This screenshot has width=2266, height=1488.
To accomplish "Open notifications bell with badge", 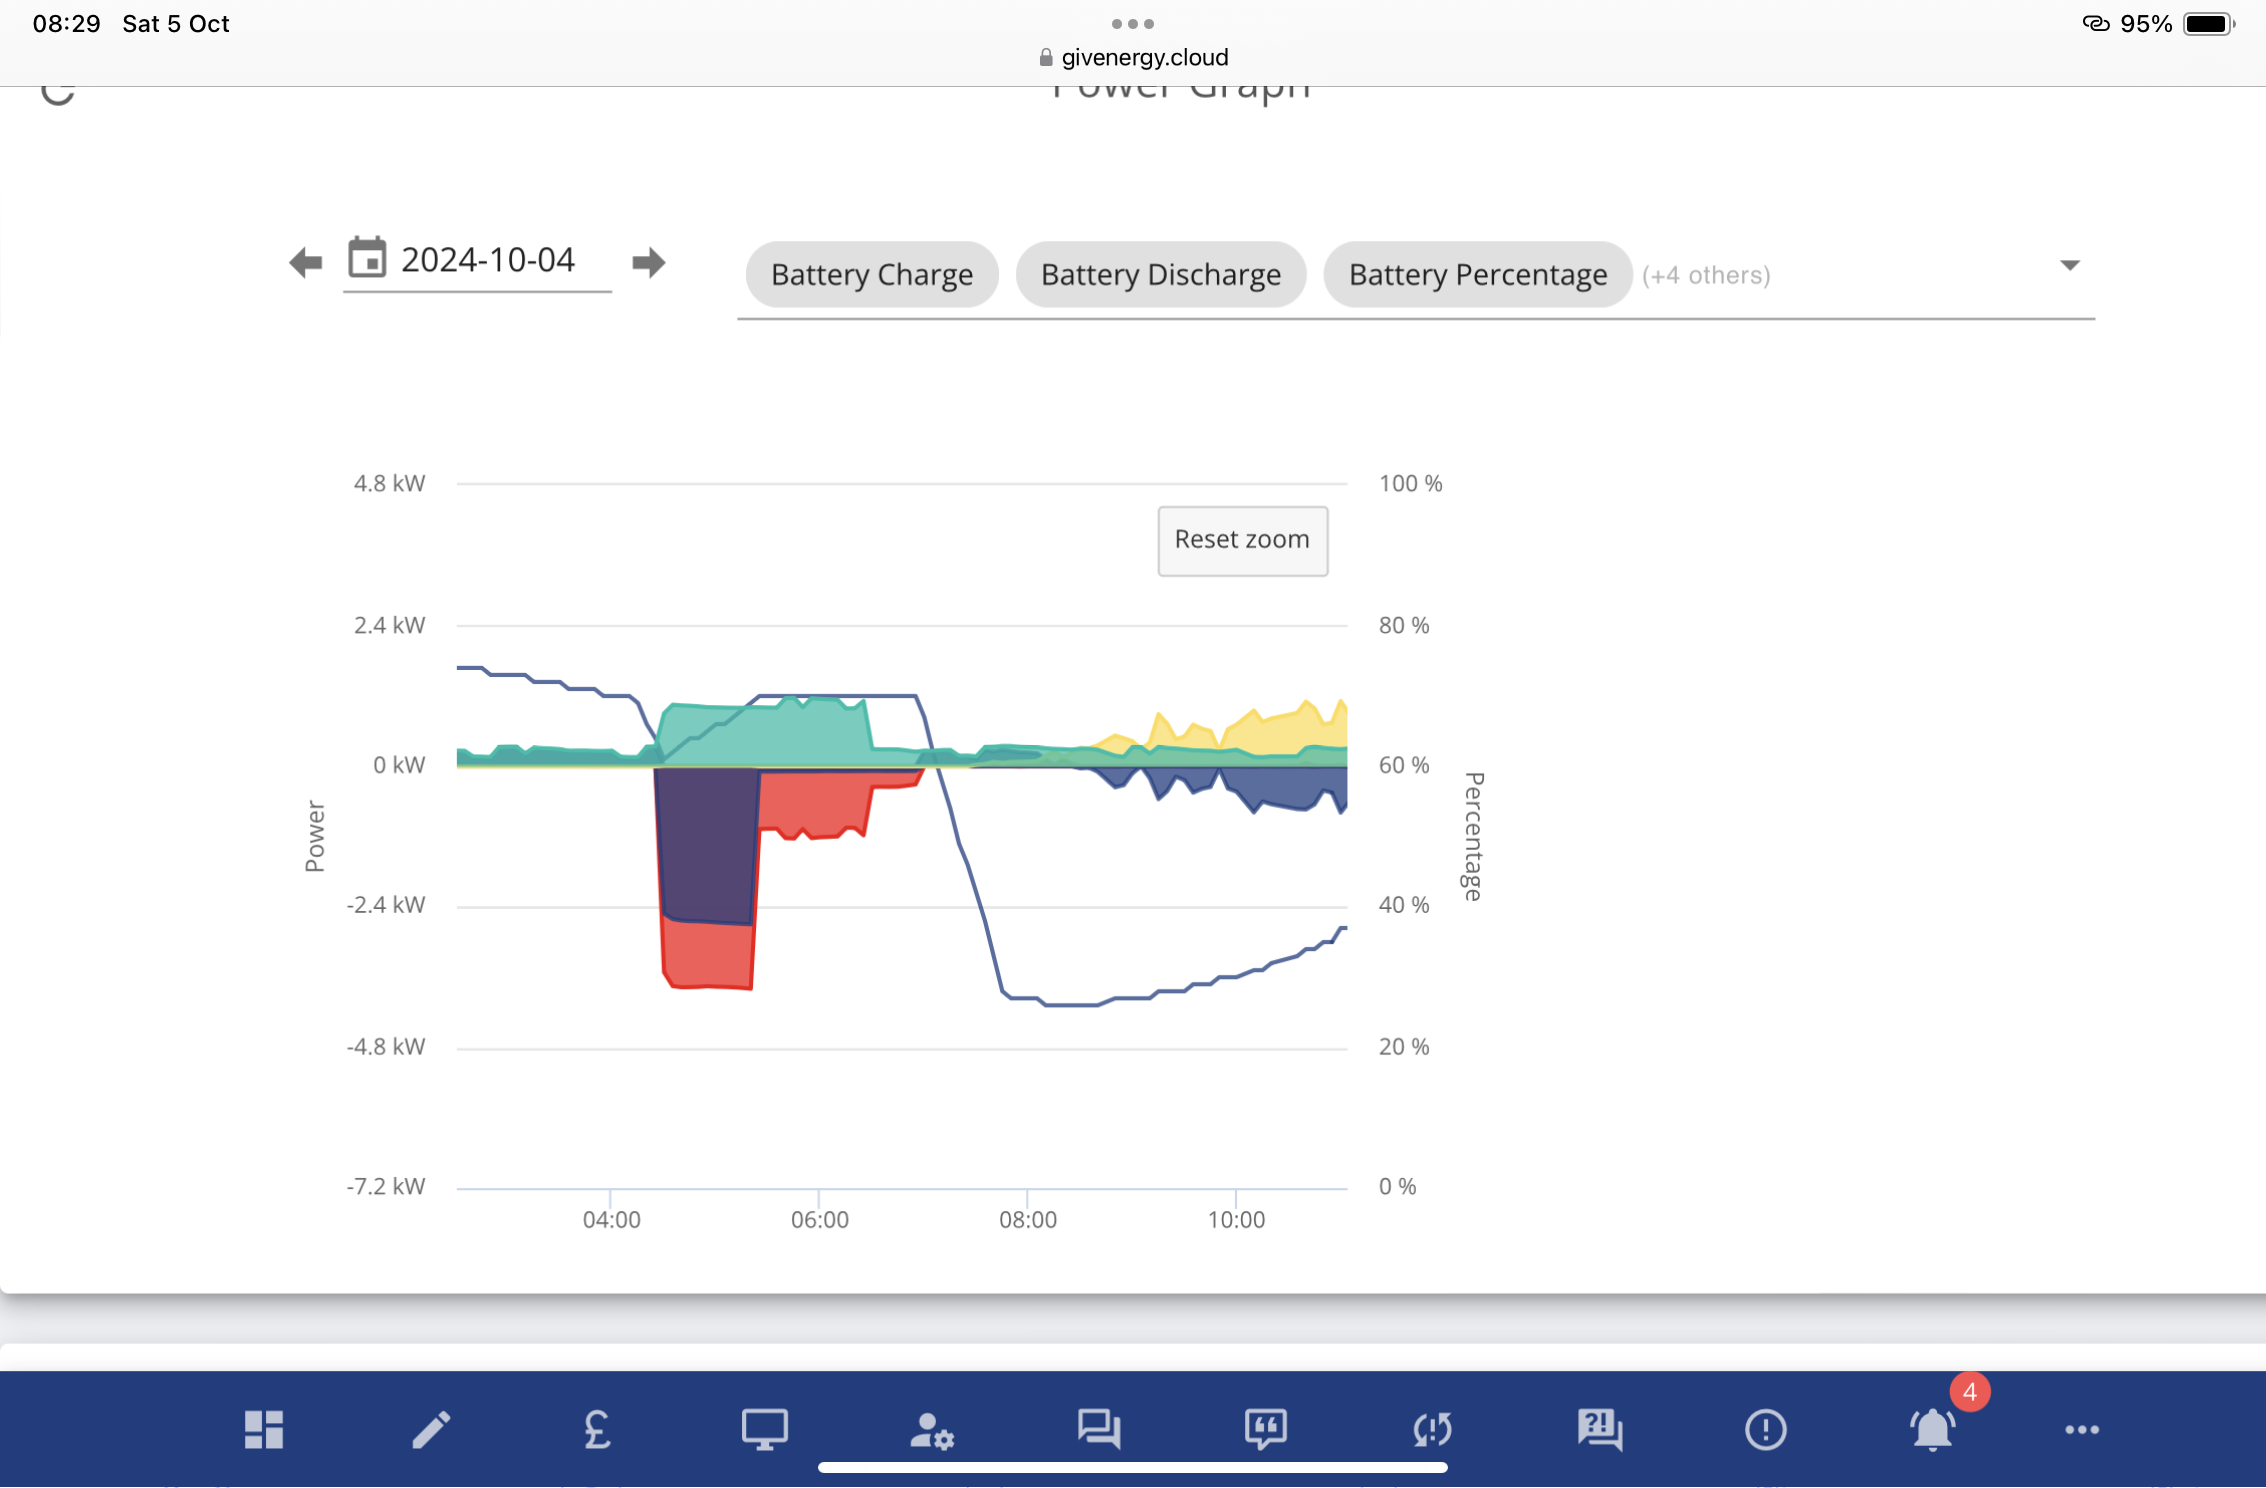I will (1934, 1428).
